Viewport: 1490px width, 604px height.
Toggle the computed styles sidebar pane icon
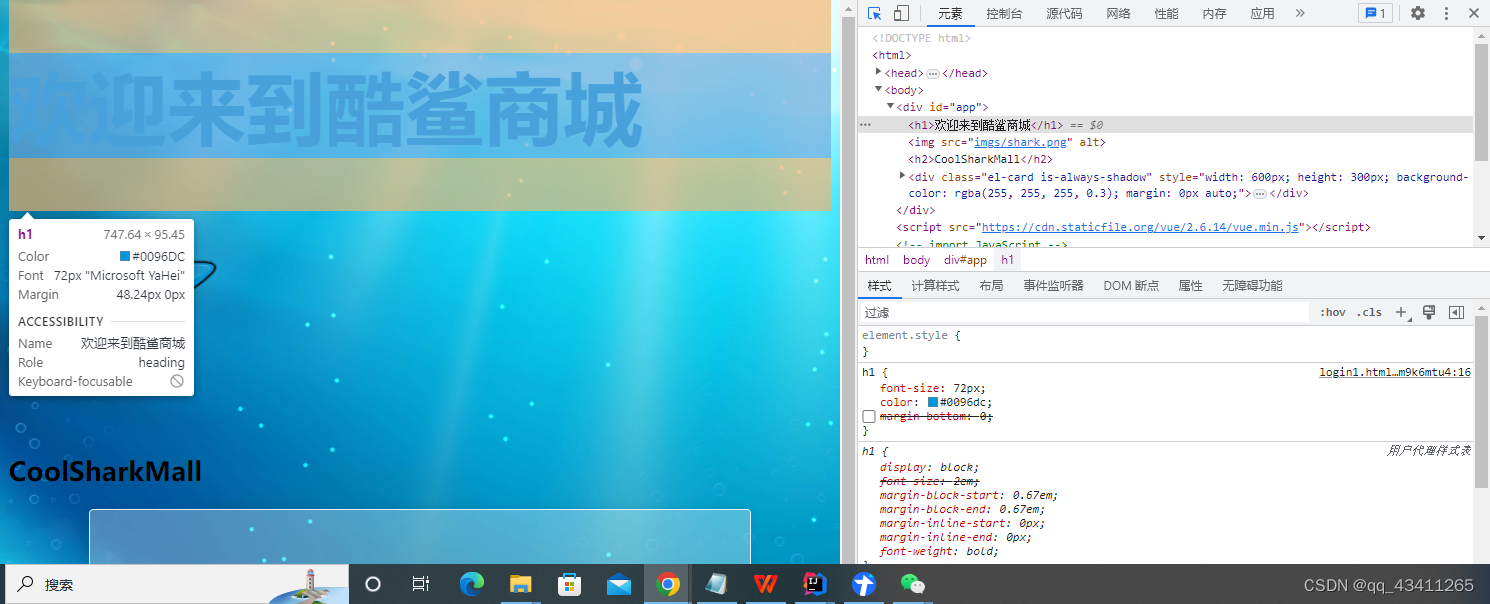point(1456,312)
